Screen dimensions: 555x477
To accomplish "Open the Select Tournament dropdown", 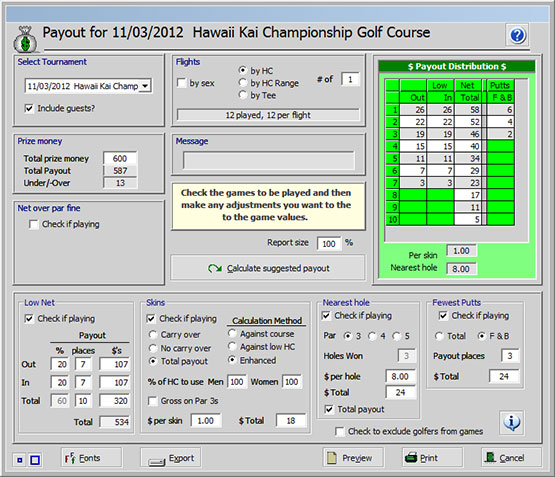I will (145, 86).
